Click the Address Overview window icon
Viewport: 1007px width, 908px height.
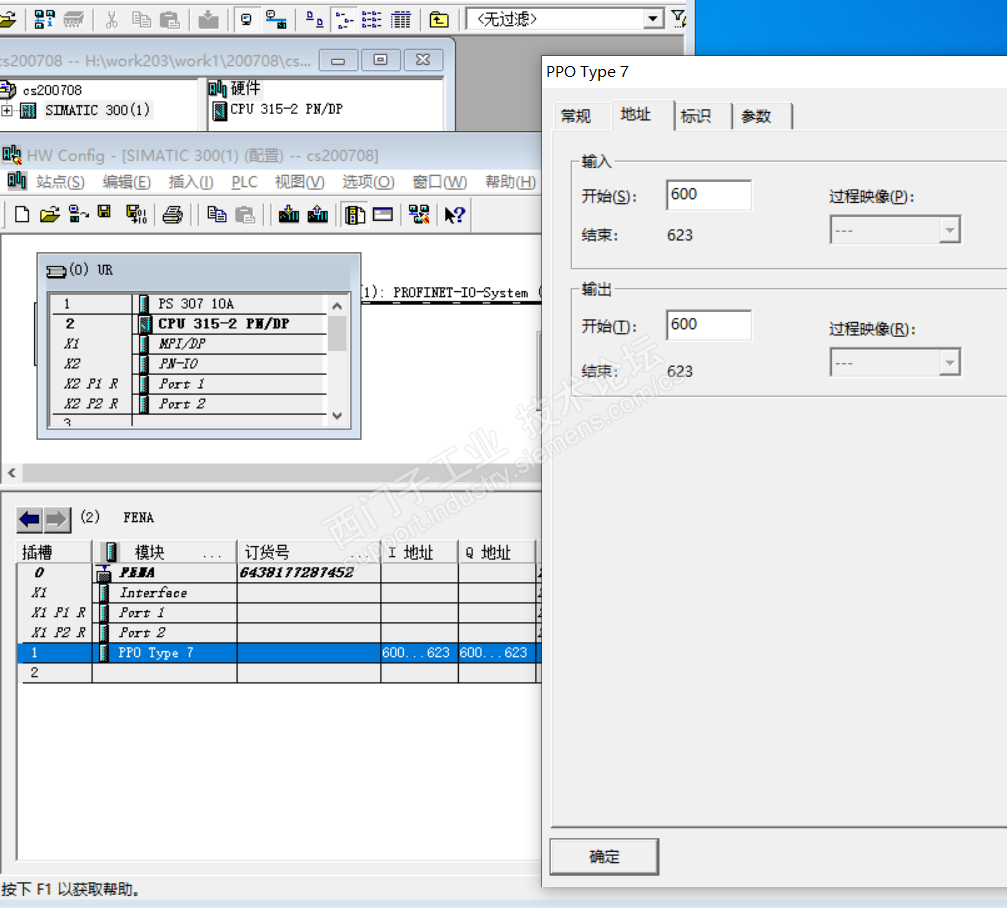(383, 214)
